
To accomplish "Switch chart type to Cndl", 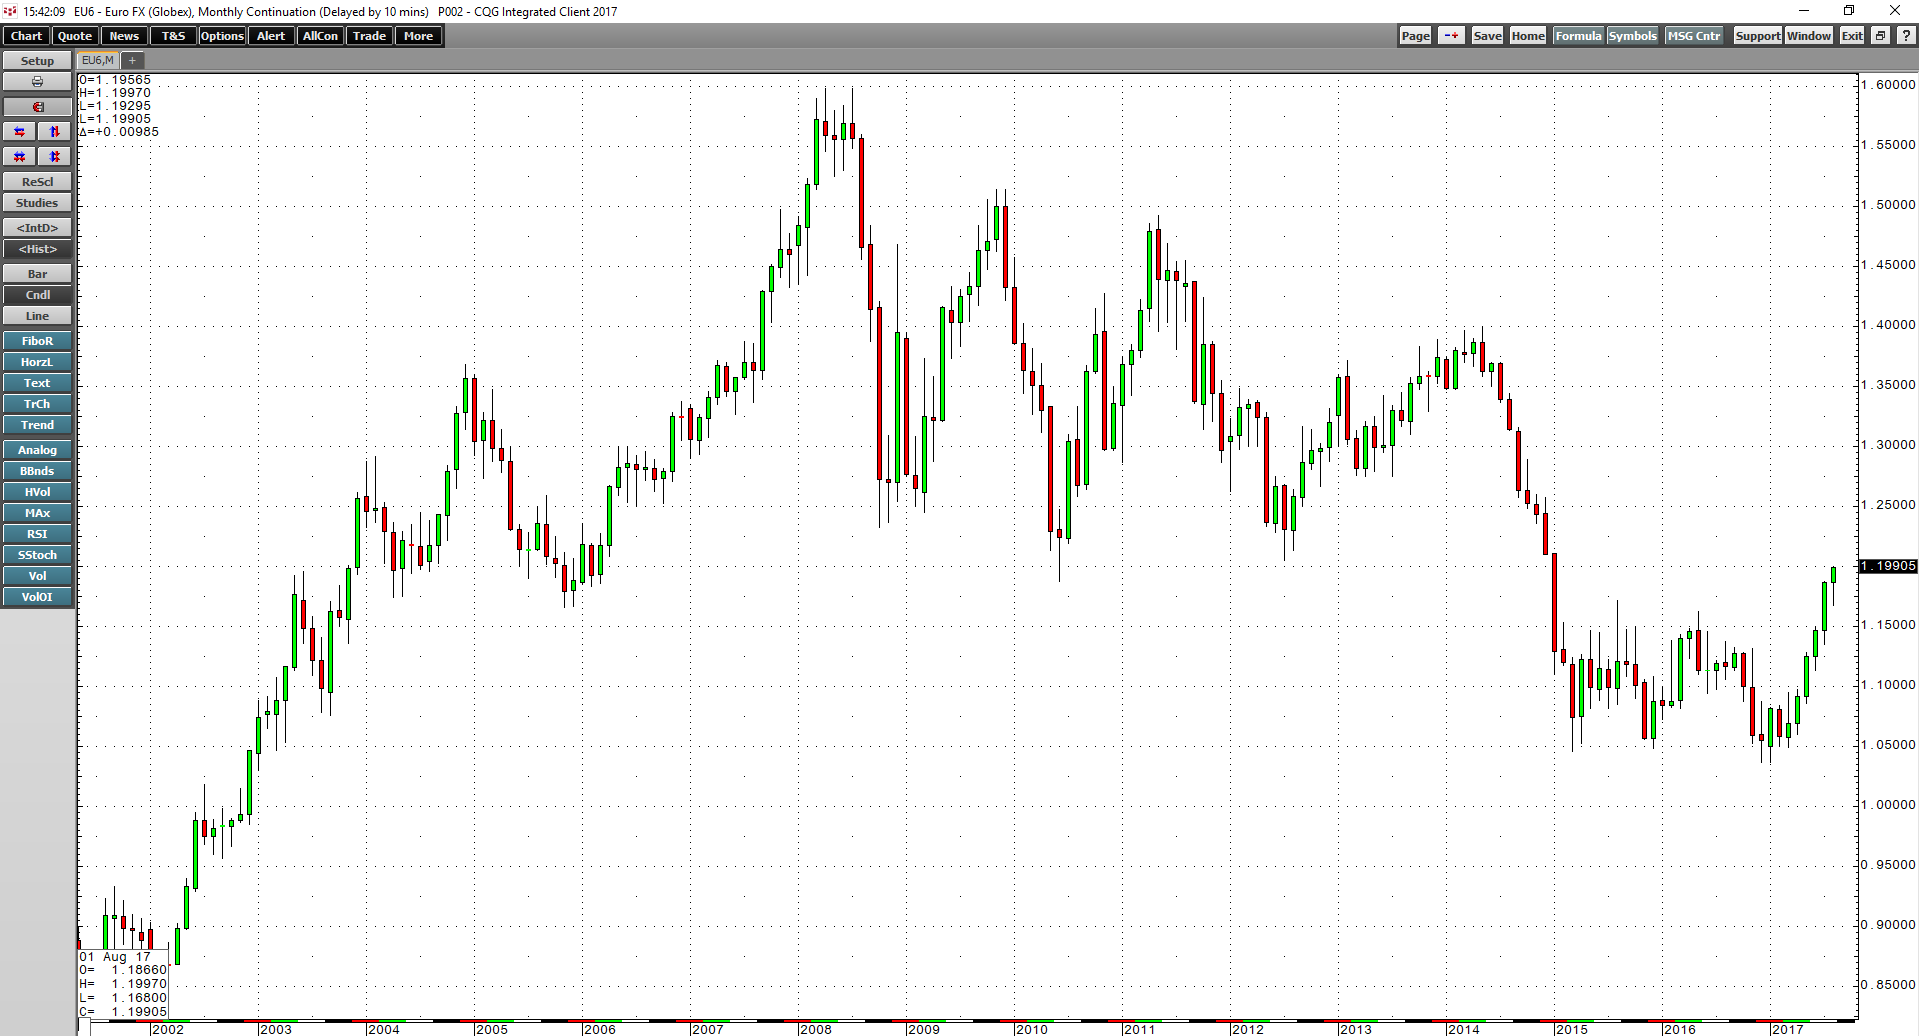I will pyautogui.click(x=37, y=295).
